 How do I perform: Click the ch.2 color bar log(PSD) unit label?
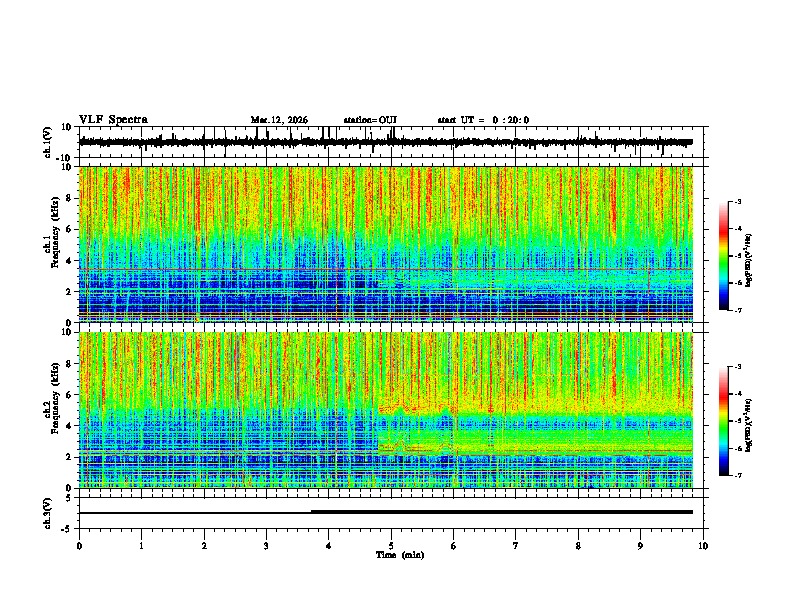coord(749,425)
